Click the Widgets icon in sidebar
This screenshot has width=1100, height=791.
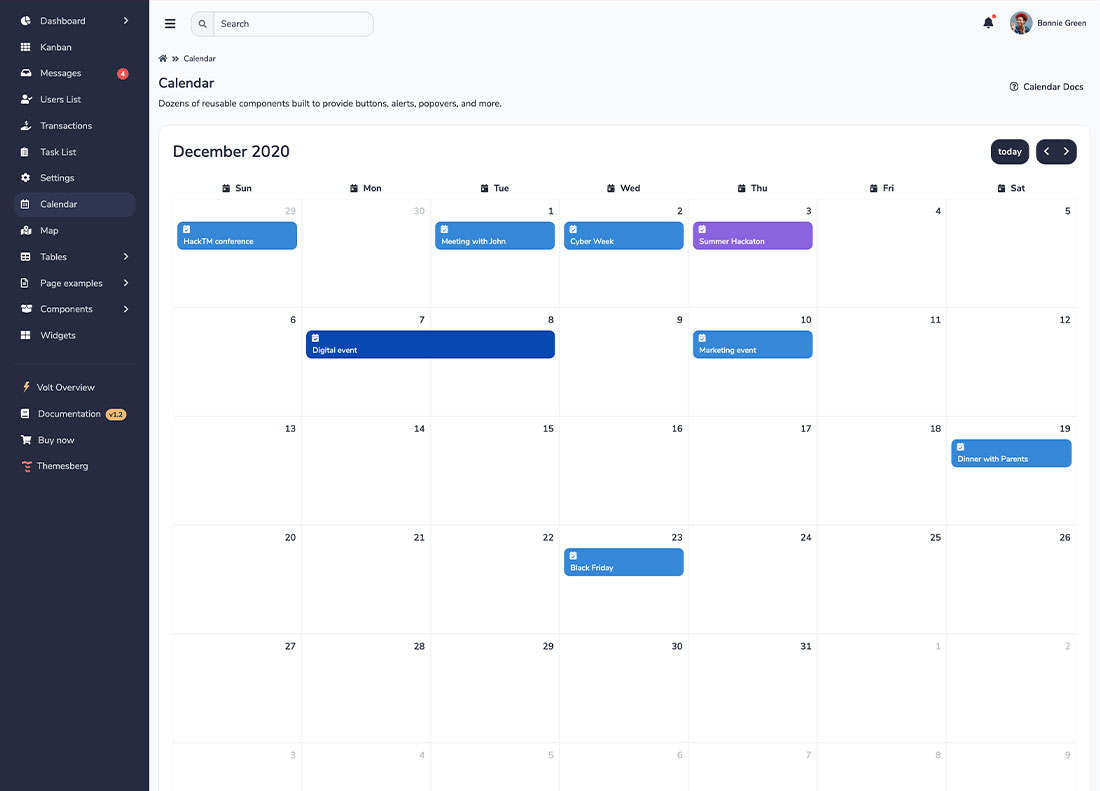point(26,335)
